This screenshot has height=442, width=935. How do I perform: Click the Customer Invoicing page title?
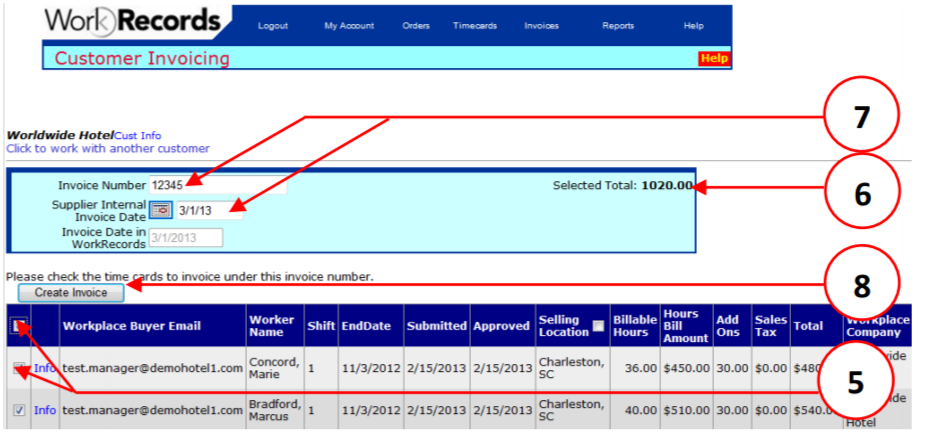(142, 58)
